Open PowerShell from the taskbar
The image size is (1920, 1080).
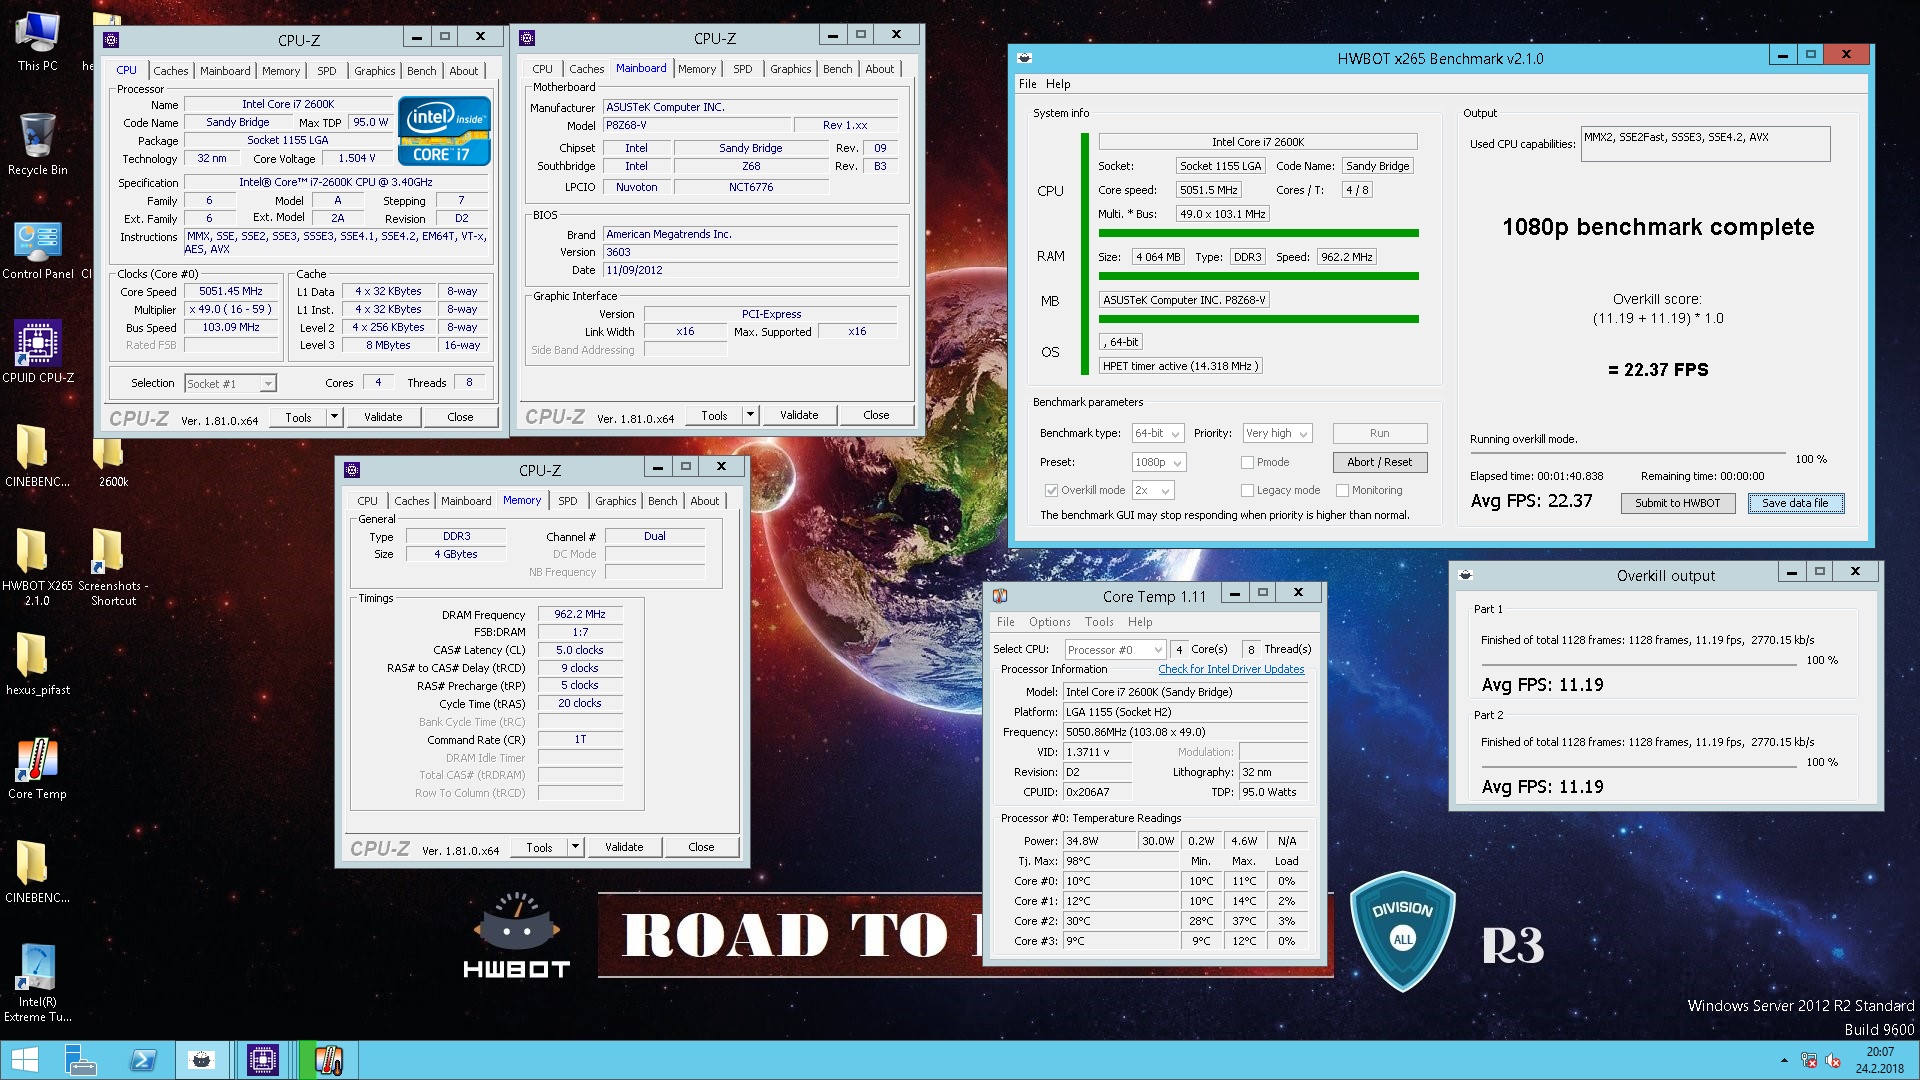tap(141, 1060)
